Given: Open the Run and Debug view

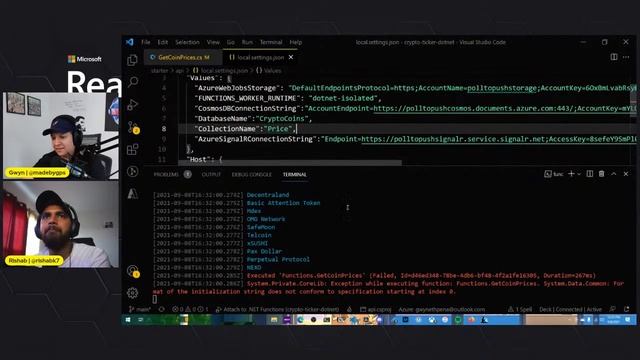Looking at the screenshot, I should (x=132, y=104).
